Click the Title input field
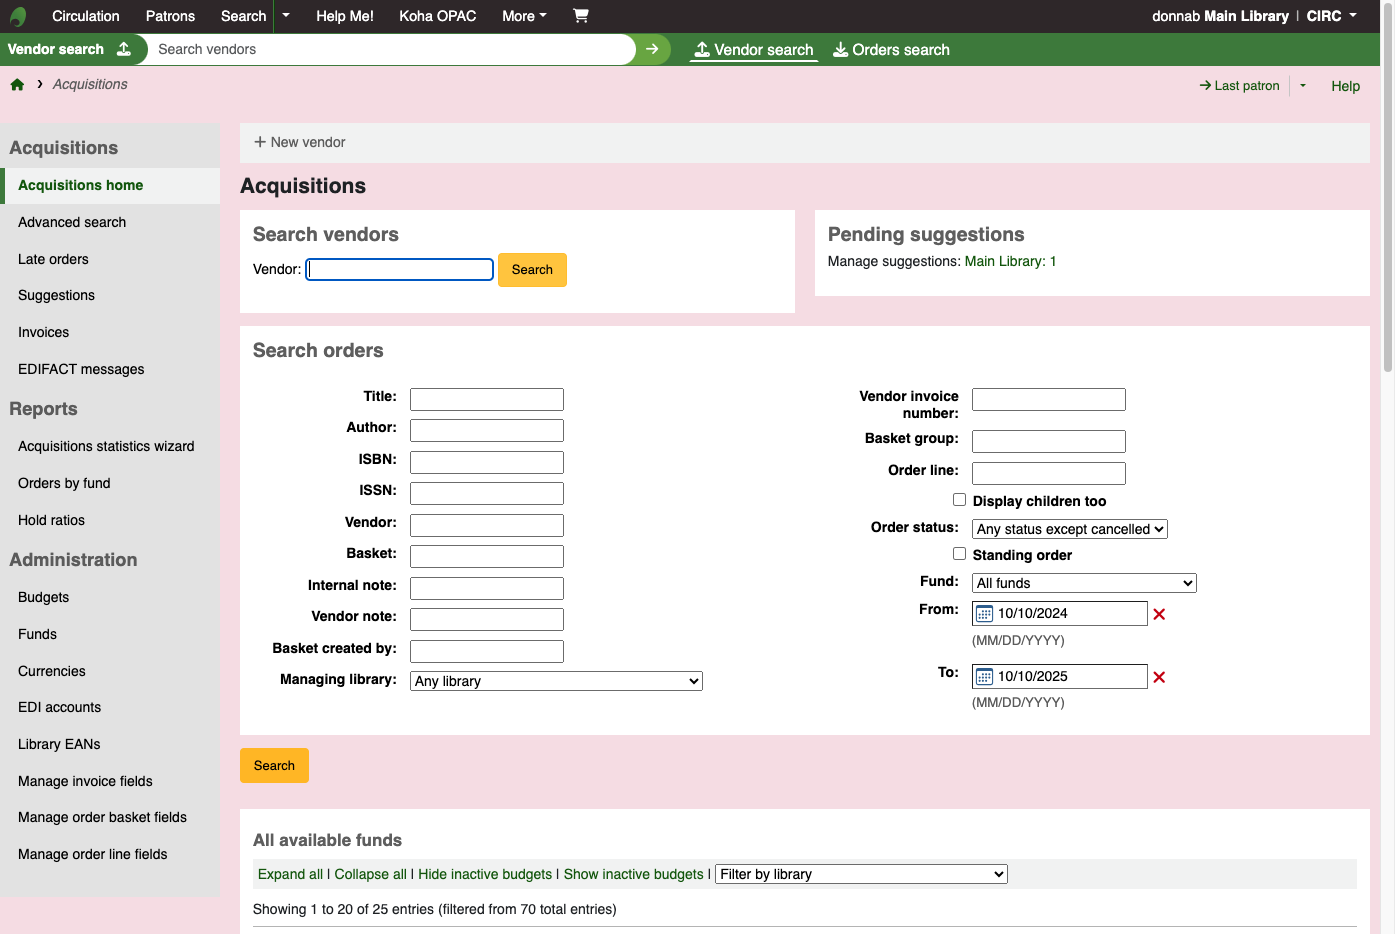The height and width of the screenshot is (934, 1395). pyautogui.click(x=487, y=399)
